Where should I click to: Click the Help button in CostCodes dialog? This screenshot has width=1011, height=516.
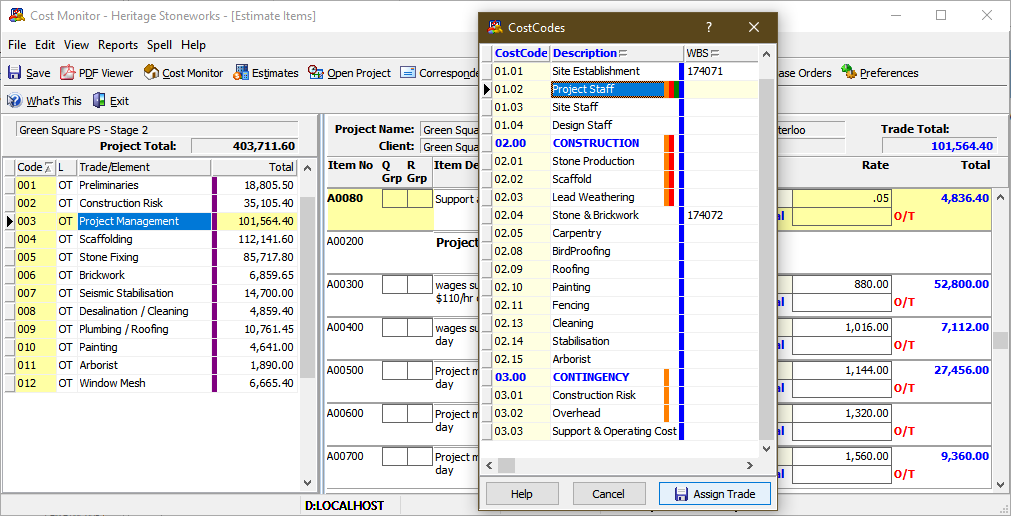point(522,494)
